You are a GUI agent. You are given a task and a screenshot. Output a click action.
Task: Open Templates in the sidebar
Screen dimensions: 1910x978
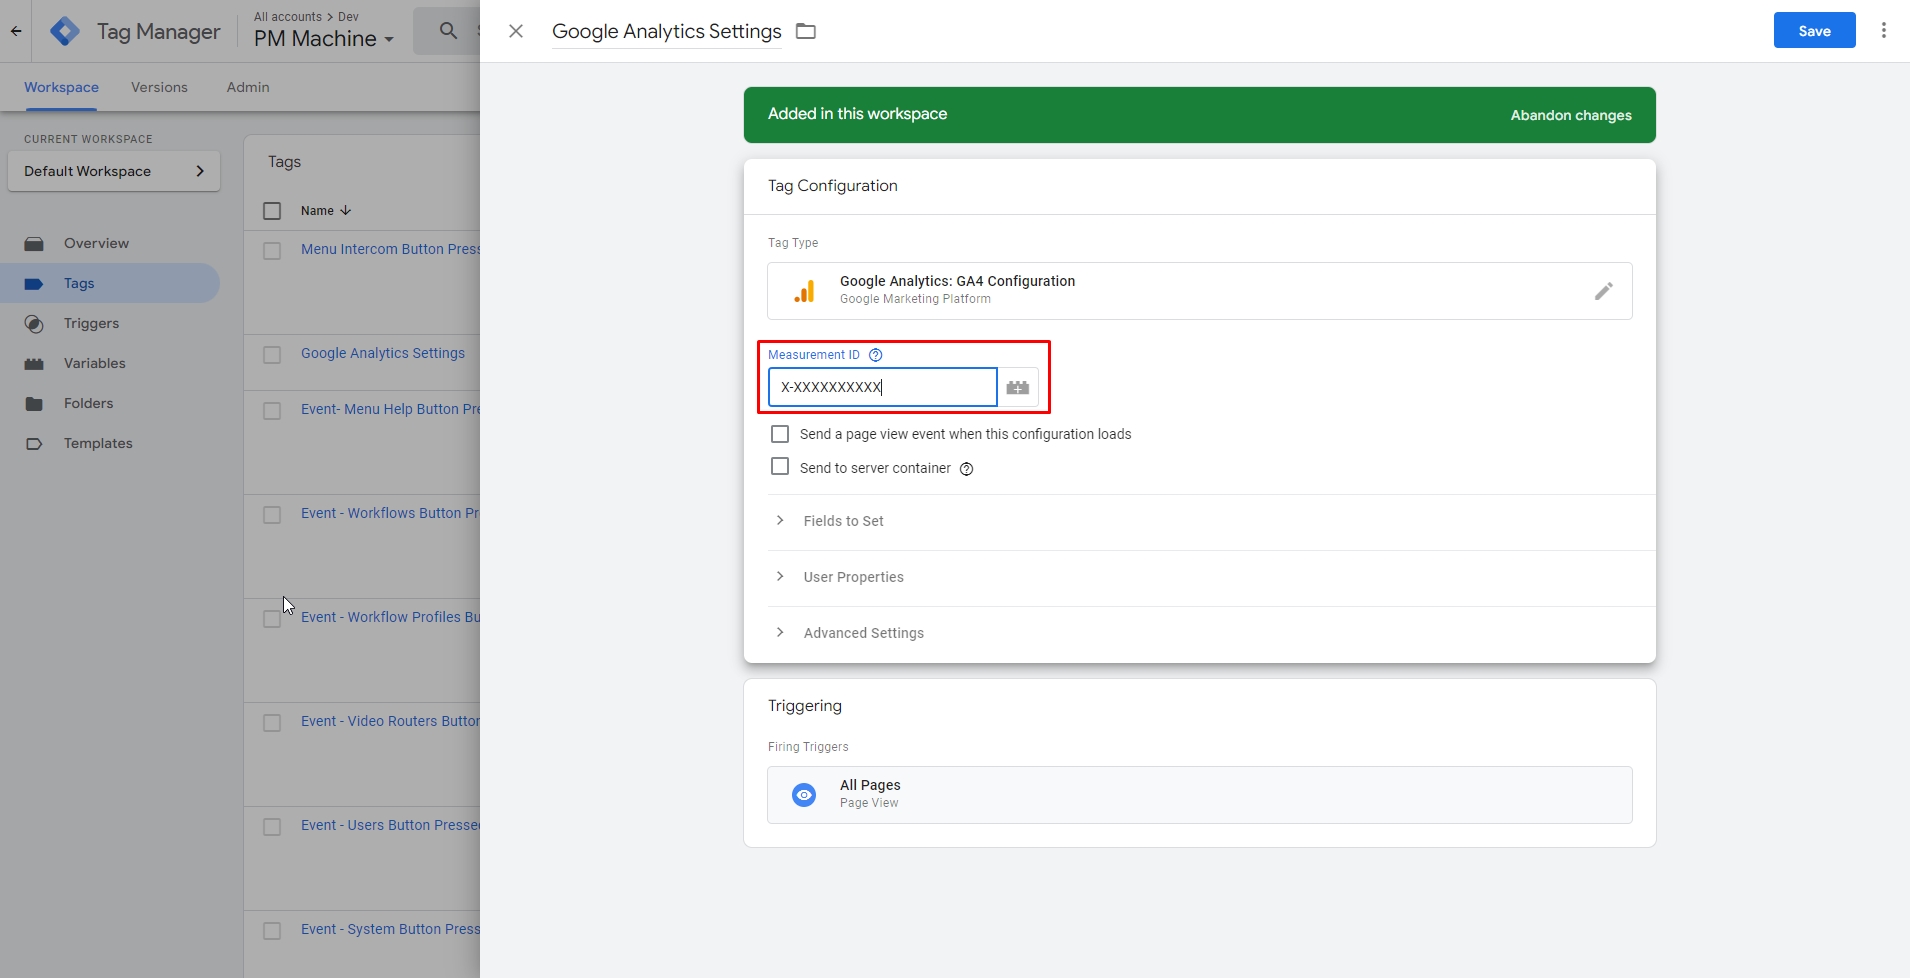98,444
